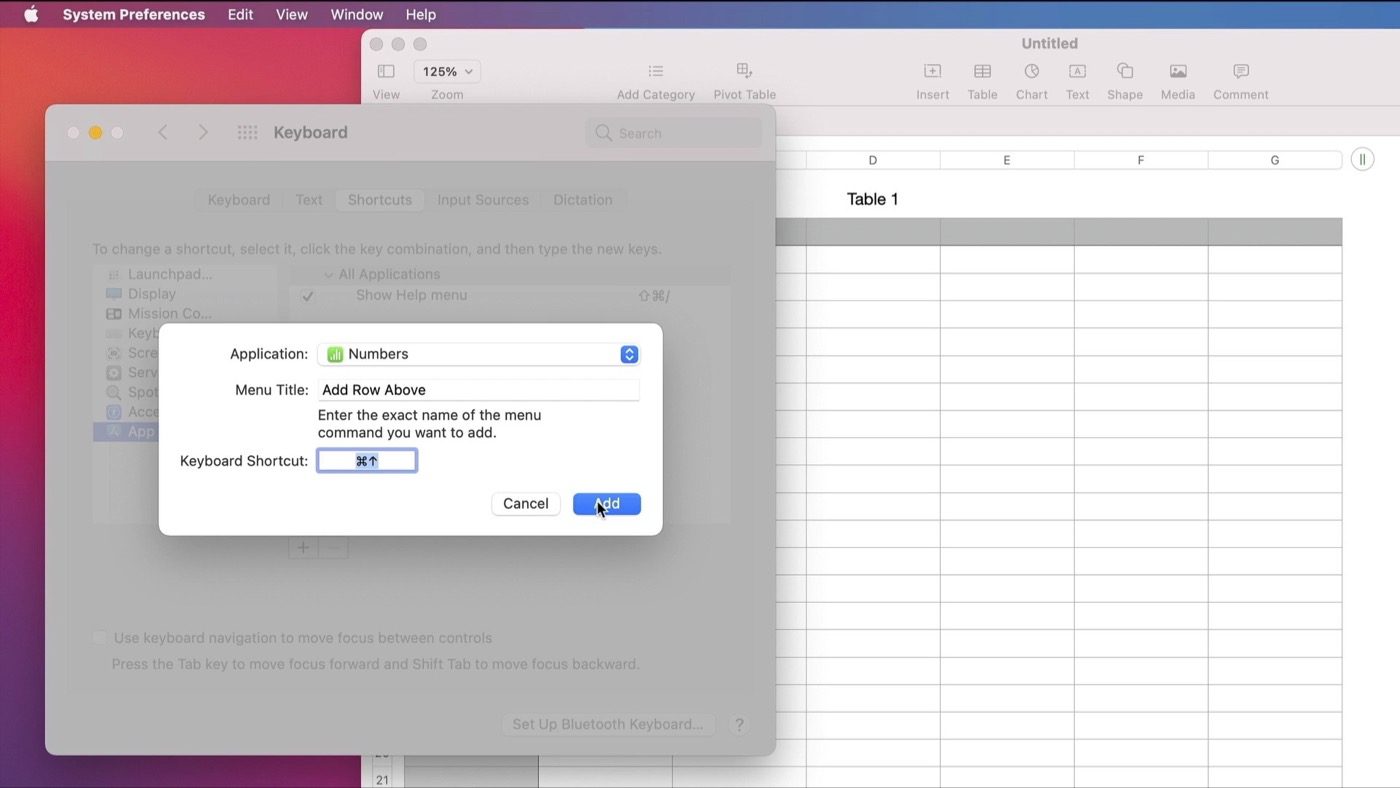
Task: Toggle the Show Help menu checkbox
Action: click(x=308, y=296)
